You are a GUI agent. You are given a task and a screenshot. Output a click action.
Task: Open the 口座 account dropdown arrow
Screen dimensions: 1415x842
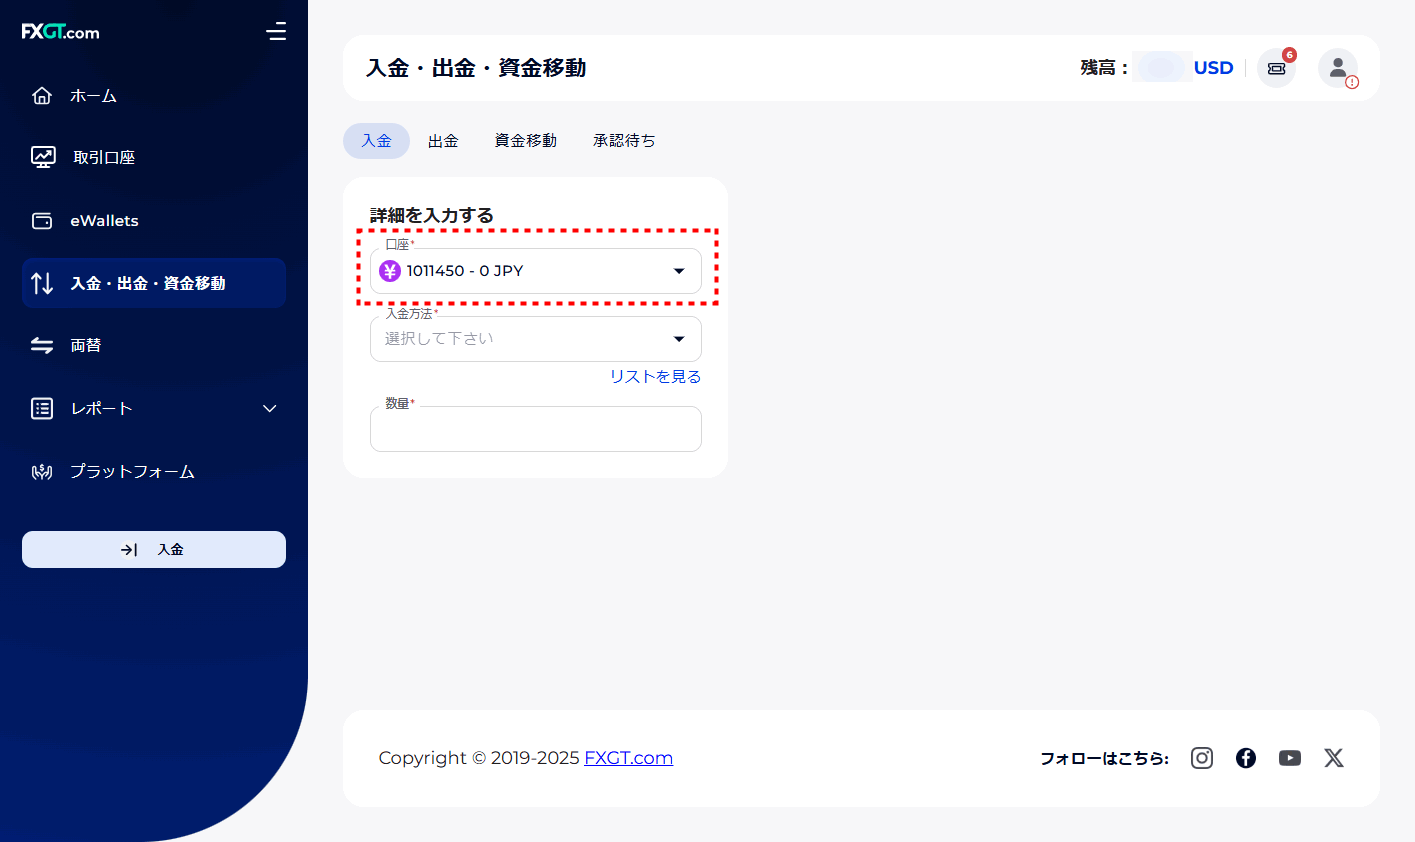[x=679, y=271]
